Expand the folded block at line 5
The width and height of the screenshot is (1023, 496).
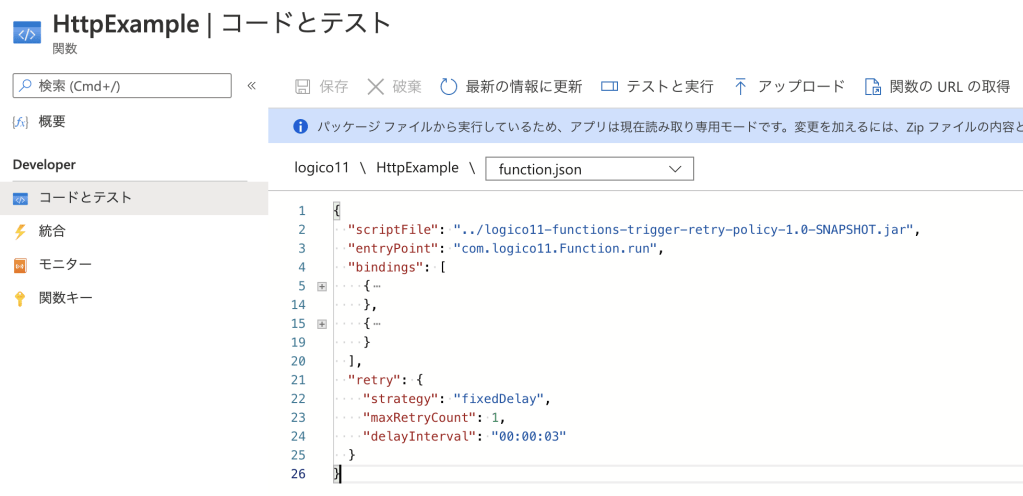pyautogui.click(x=321, y=286)
